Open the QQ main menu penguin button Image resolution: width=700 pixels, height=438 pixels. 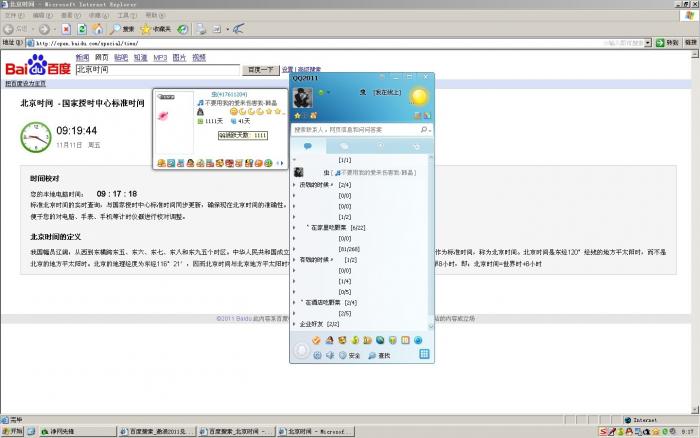[302, 350]
